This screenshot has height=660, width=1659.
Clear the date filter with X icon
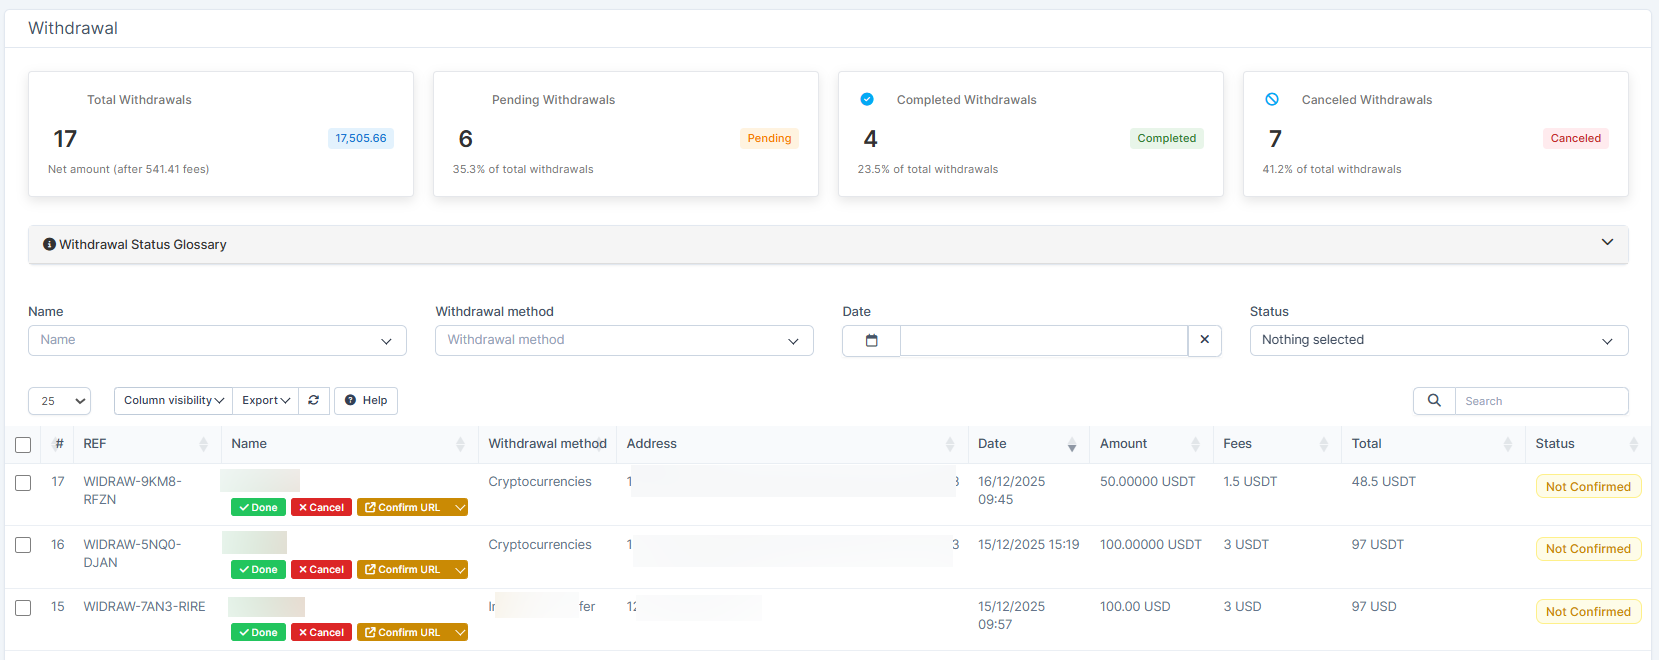click(1204, 340)
